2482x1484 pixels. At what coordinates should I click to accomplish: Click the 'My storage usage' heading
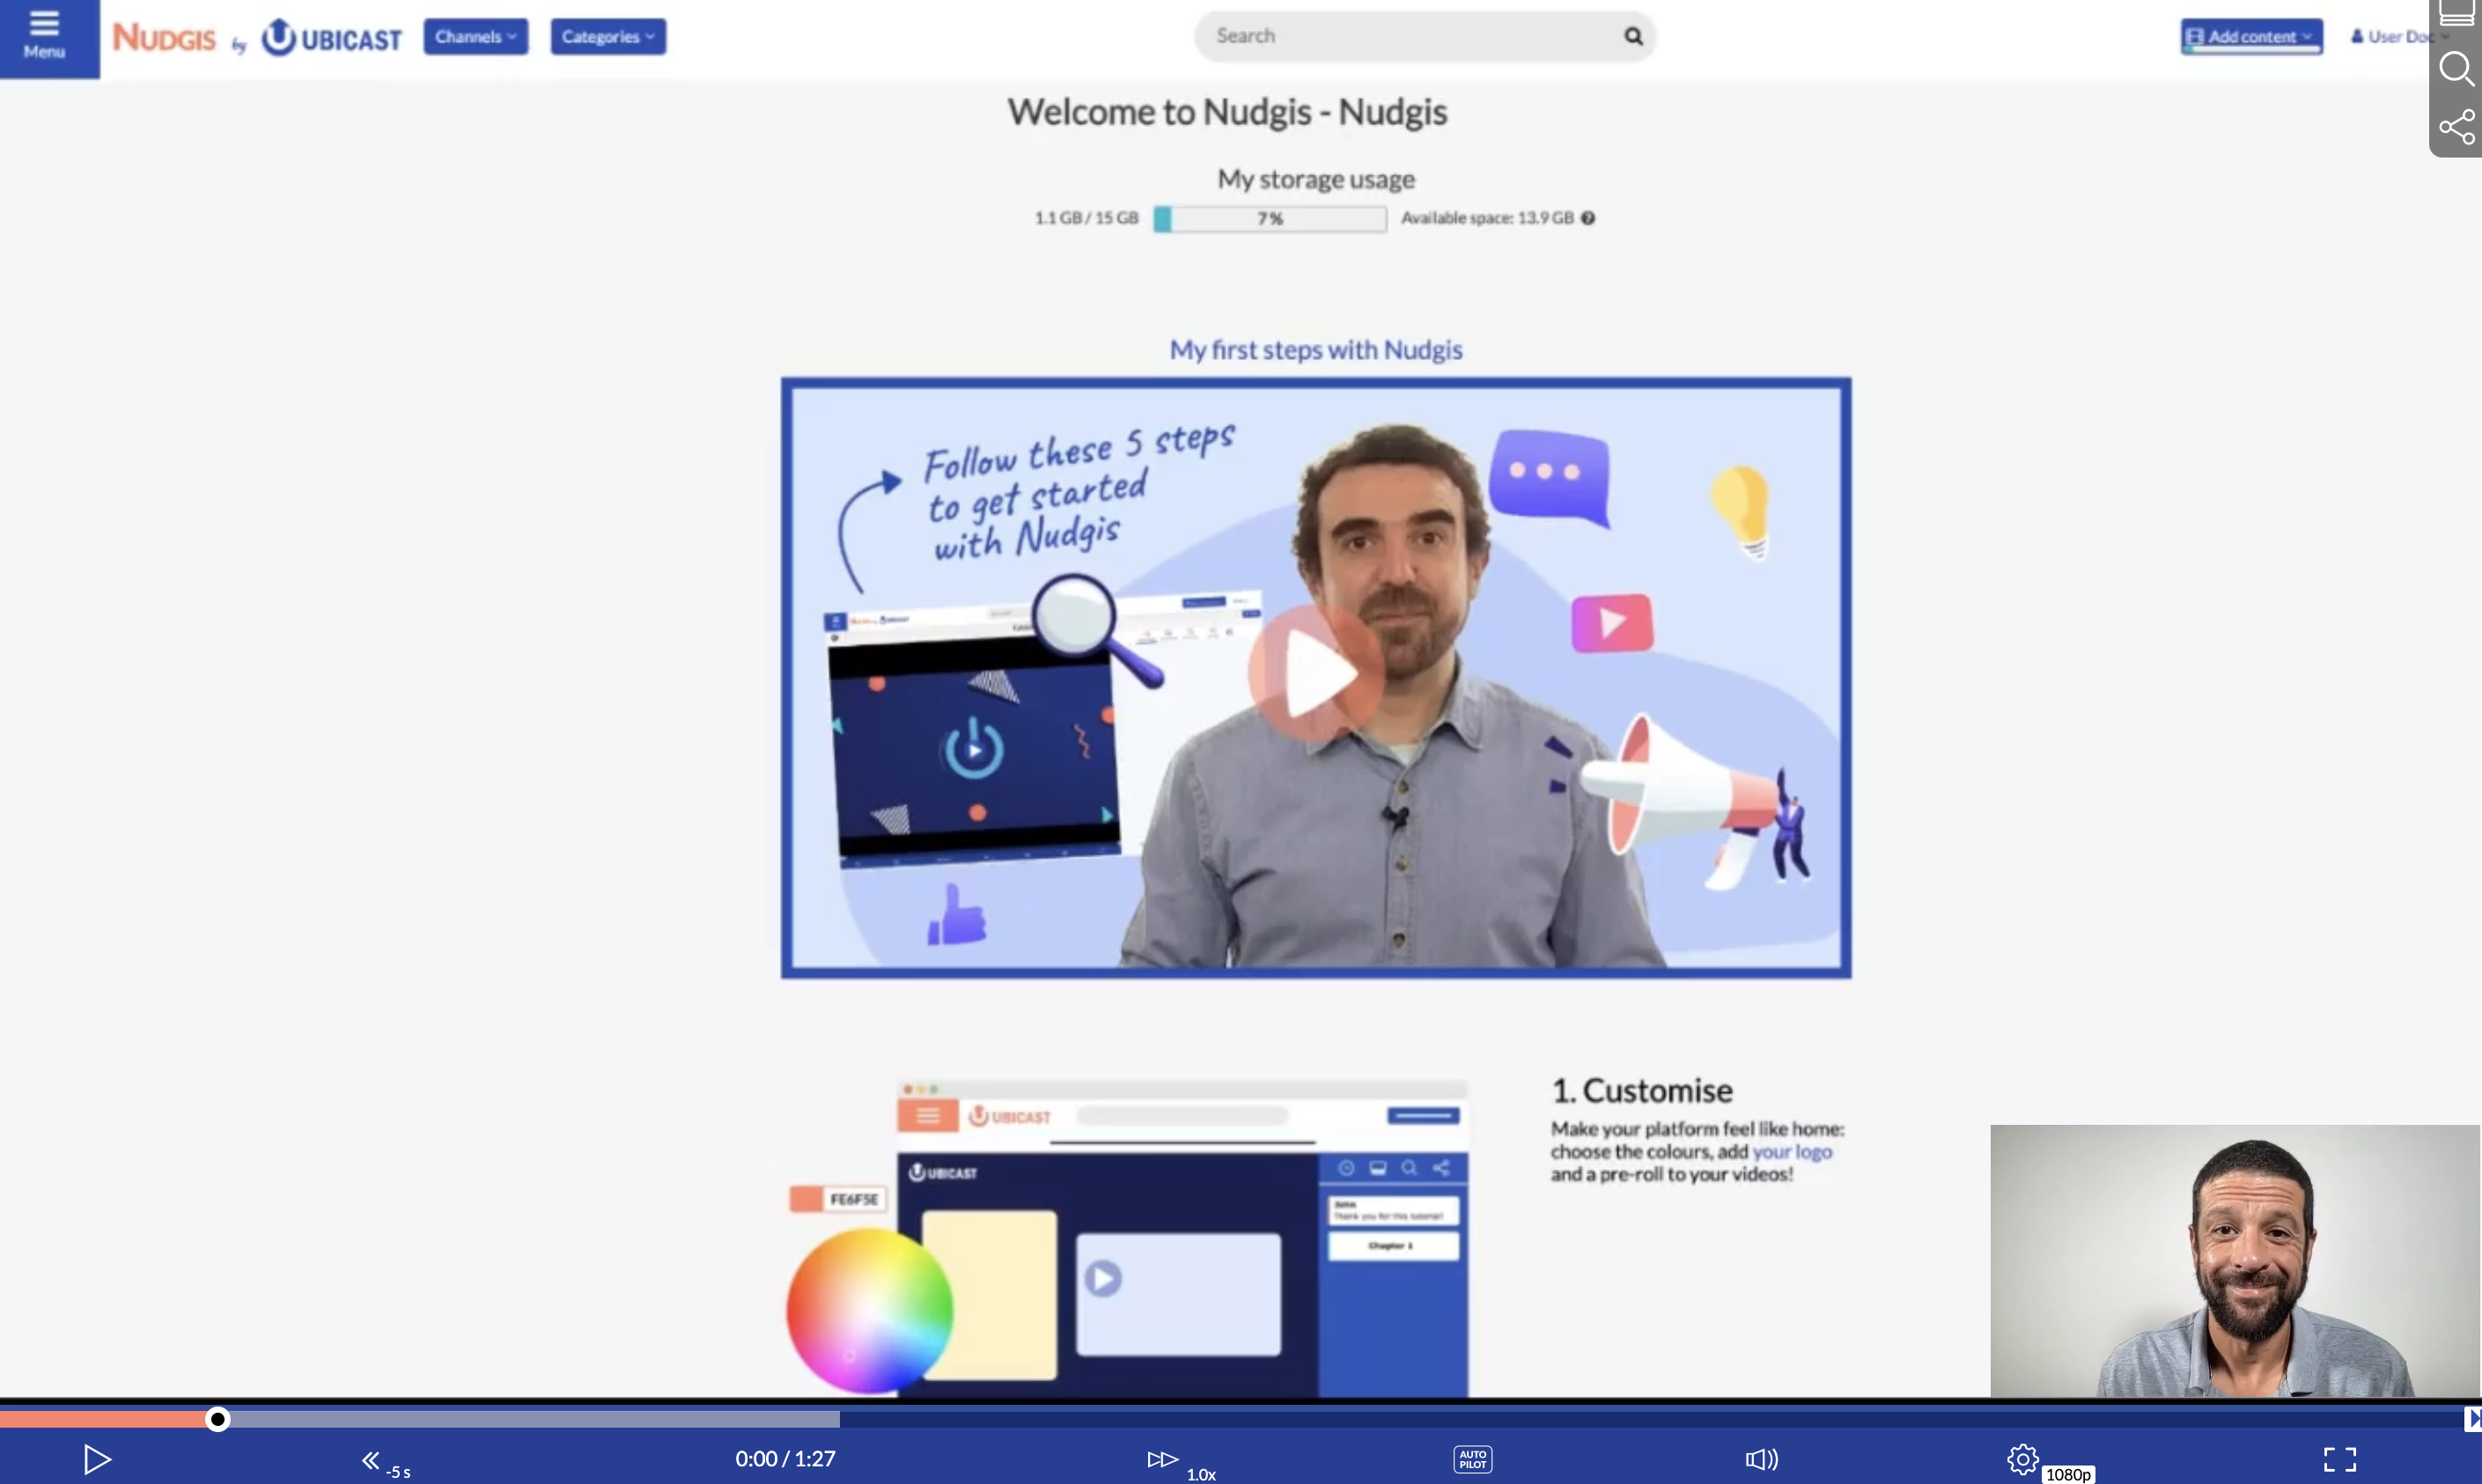pyautogui.click(x=1316, y=180)
